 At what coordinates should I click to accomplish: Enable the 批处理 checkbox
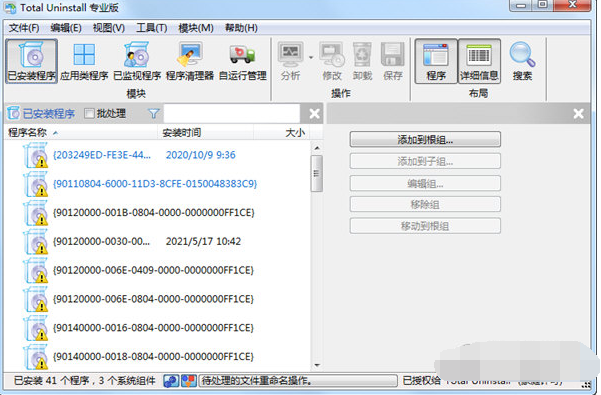[89, 113]
